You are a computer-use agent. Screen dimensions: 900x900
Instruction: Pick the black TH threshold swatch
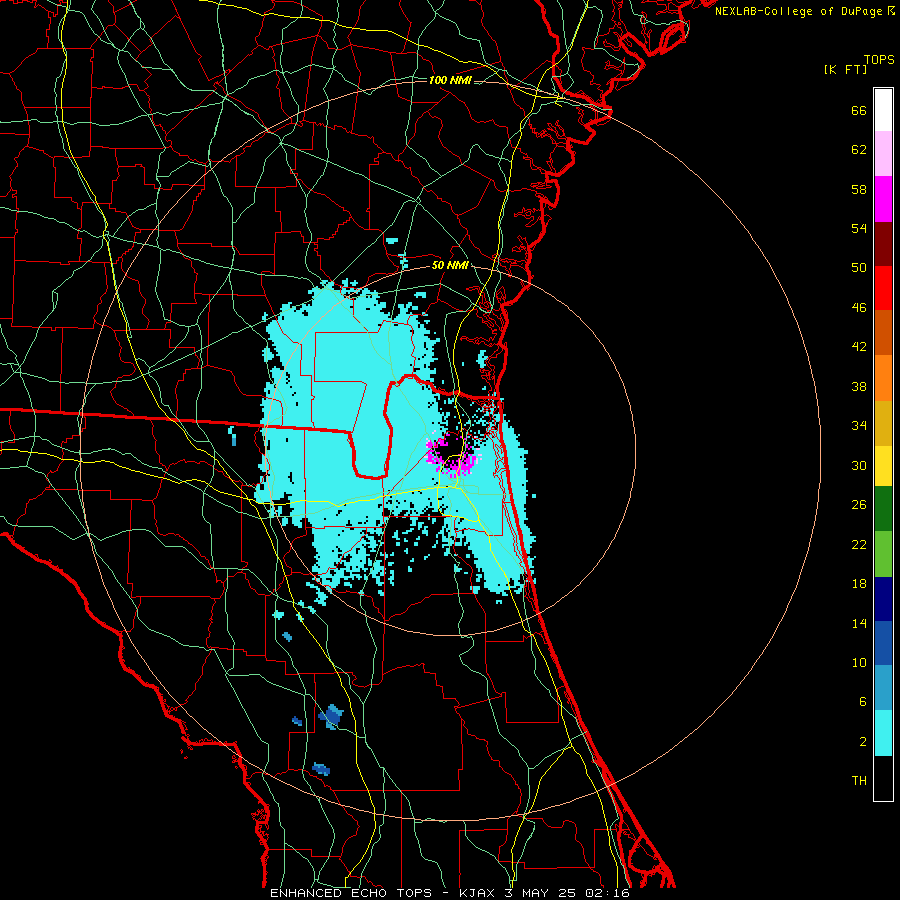pos(883,778)
